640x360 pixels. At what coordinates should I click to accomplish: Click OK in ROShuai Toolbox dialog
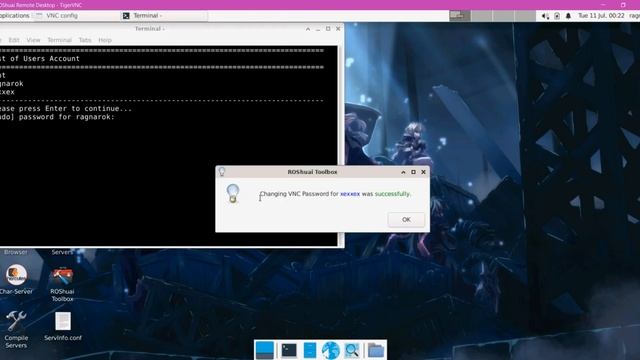coord(406,220)
